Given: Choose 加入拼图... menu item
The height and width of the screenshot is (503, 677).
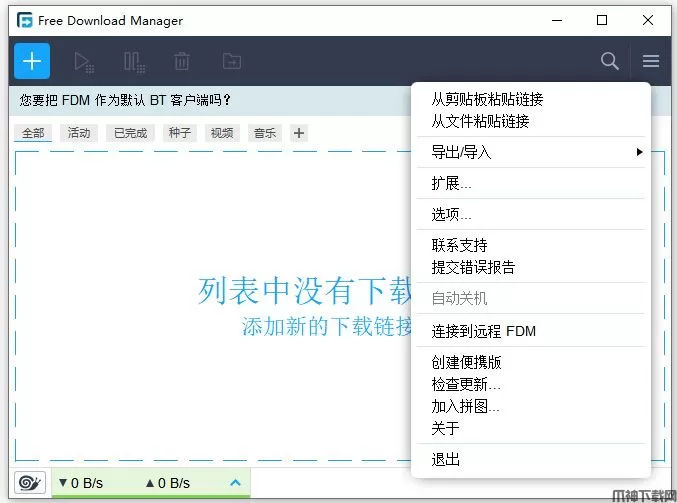Looking at the screenshot, I should 465,406.
